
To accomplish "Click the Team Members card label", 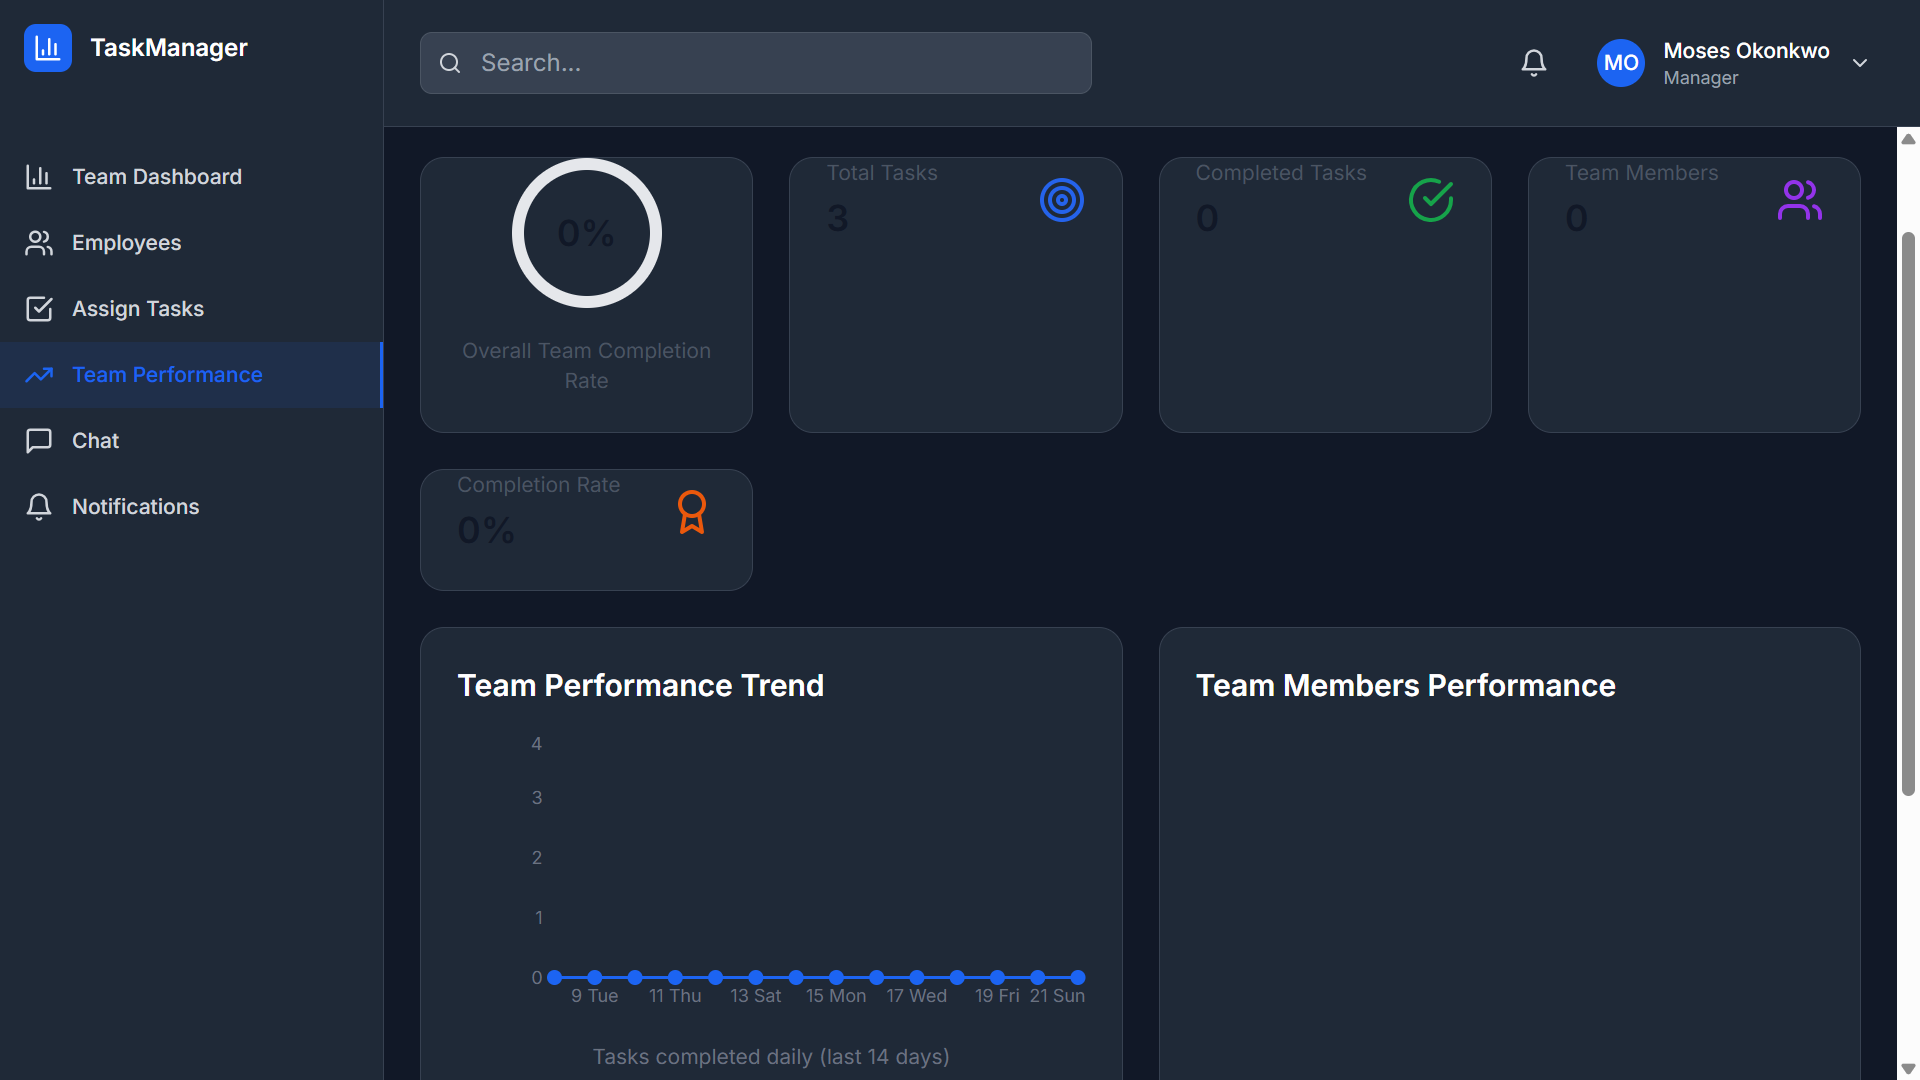I will pos(1642,173).
